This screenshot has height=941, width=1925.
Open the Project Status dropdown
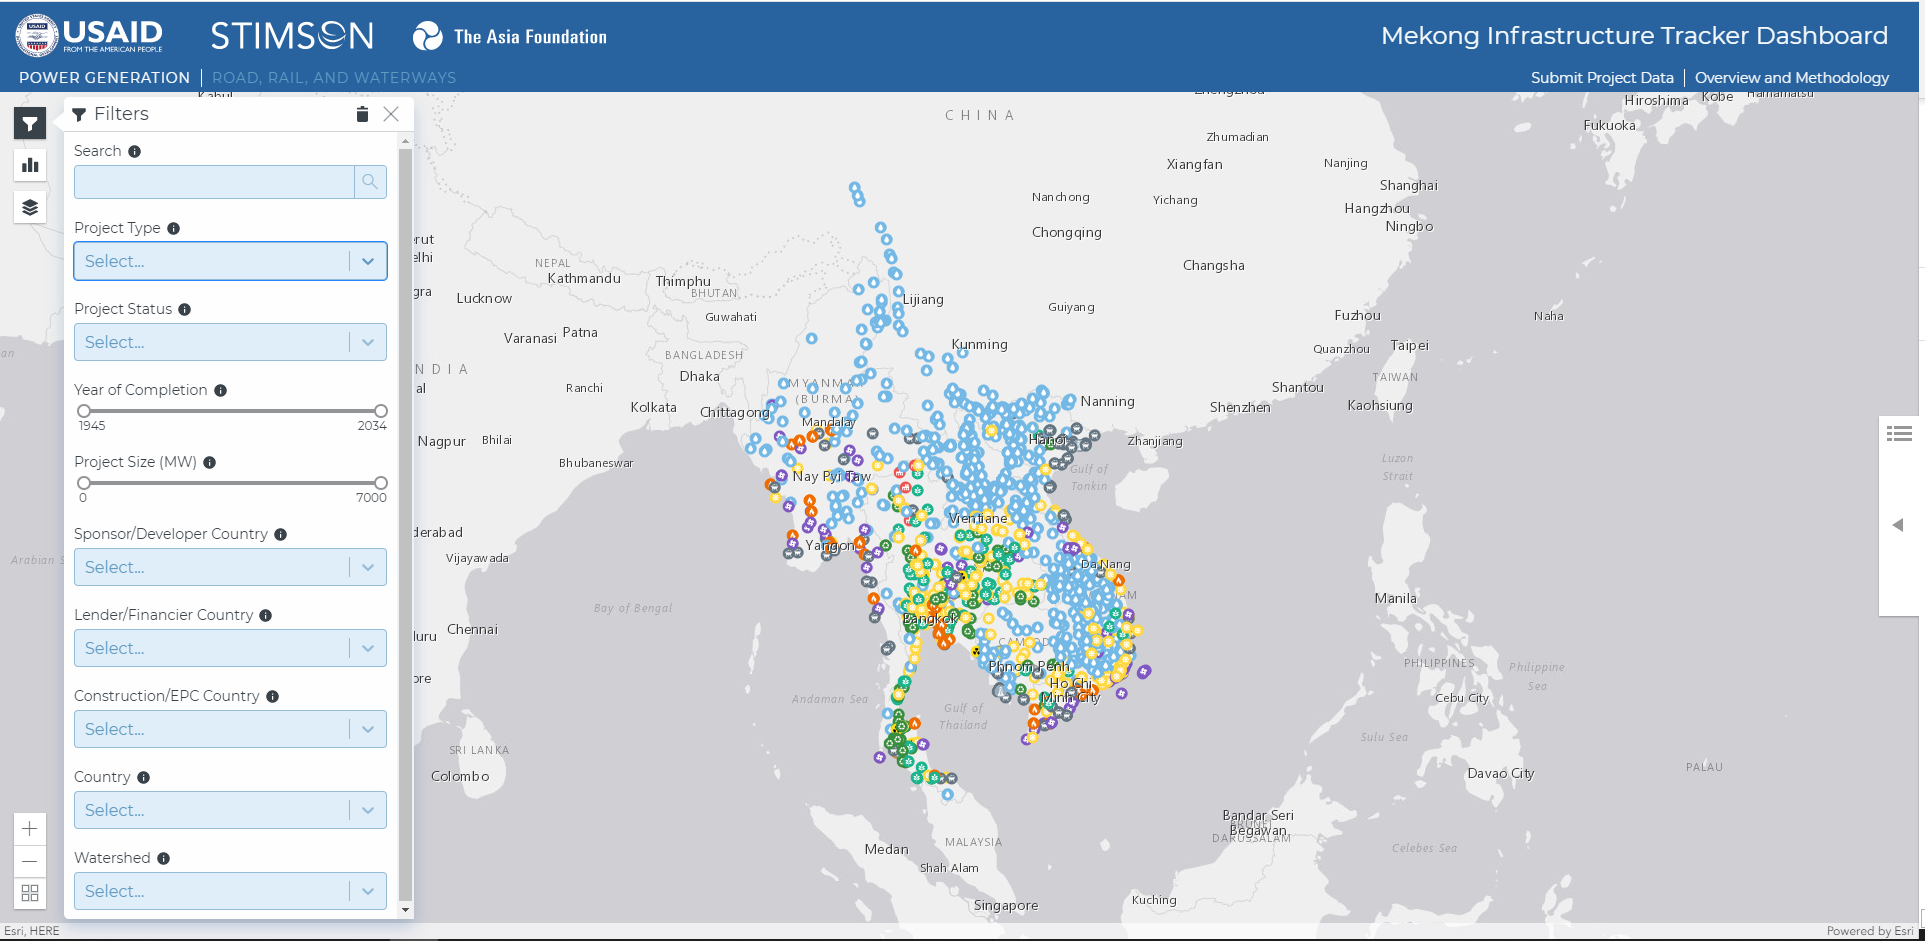230,342
